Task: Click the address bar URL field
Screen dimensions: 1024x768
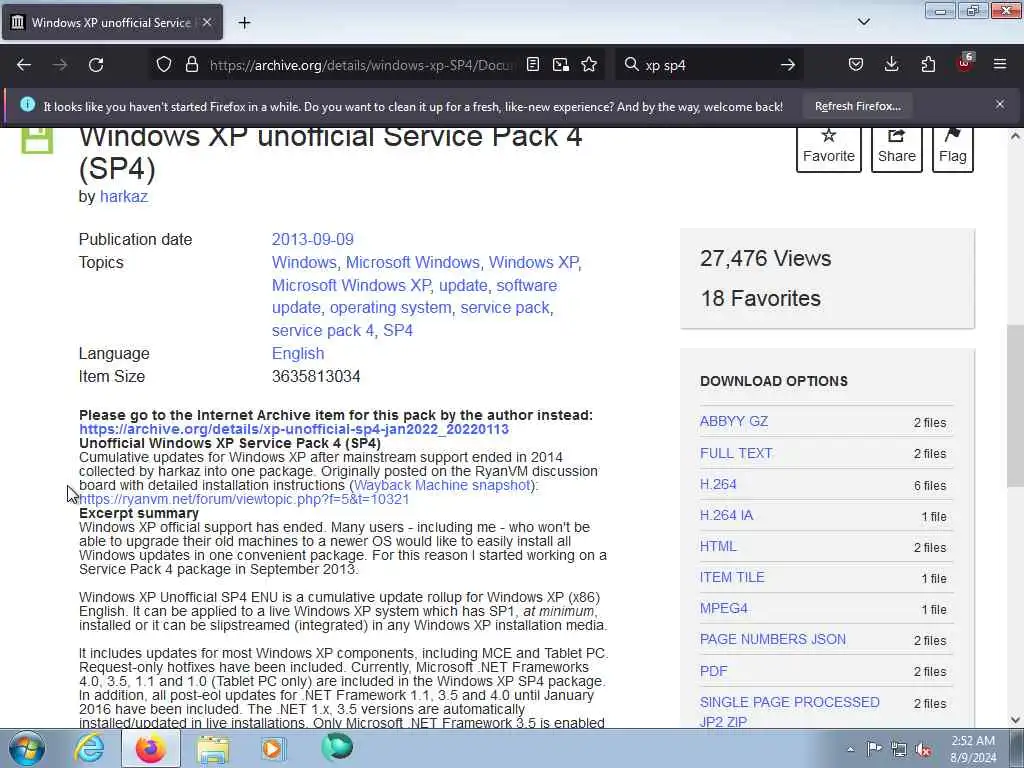Action: pyautogui.click(x=361, y=65)
